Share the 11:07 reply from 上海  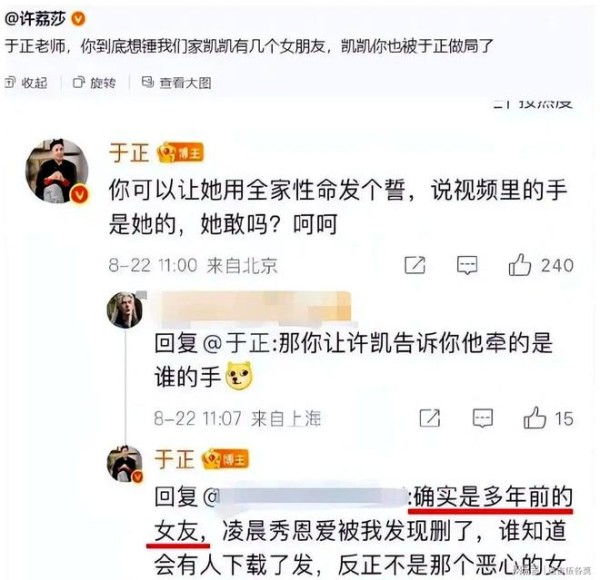430,418
